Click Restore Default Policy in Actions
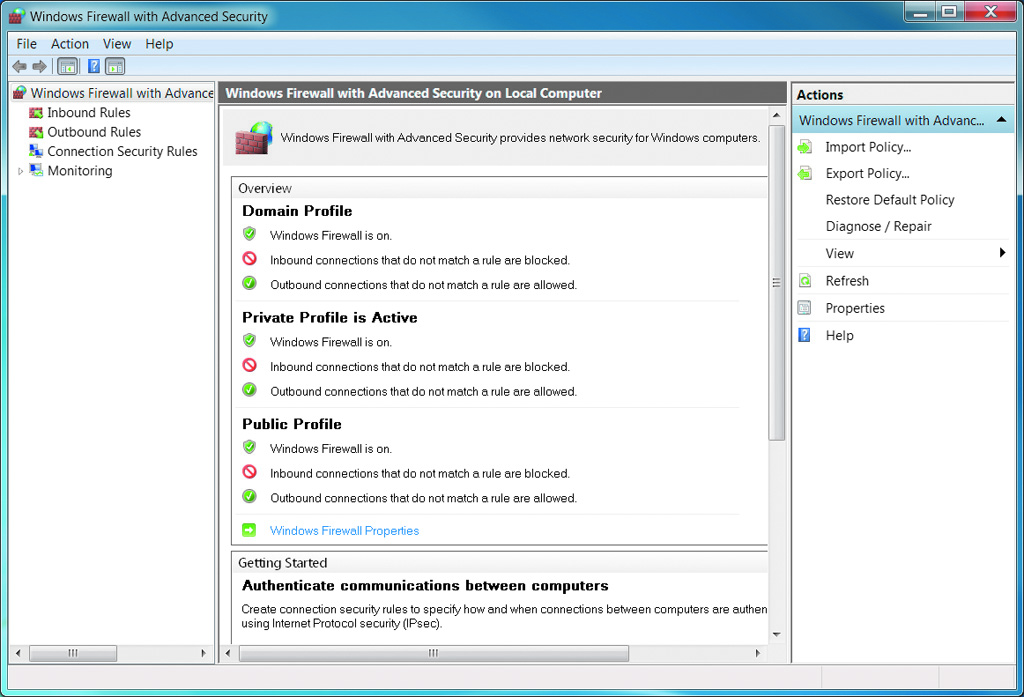This screenshot has height=697, width=1024. pos(889,200)
